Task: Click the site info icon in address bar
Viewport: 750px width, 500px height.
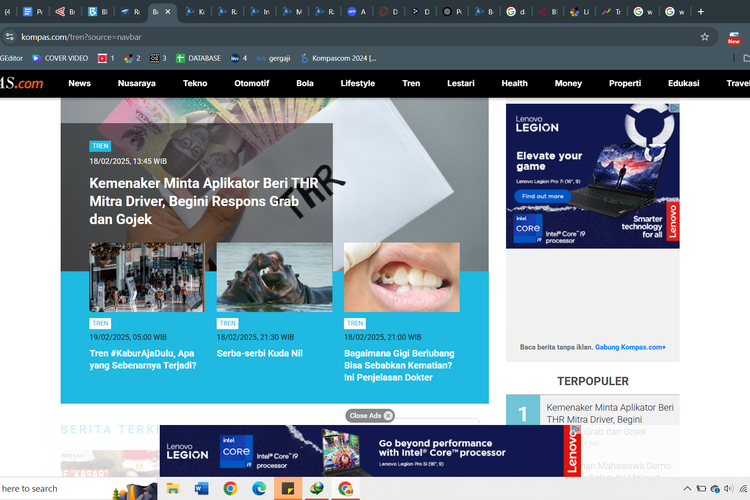Action: (x=10, y=37)
